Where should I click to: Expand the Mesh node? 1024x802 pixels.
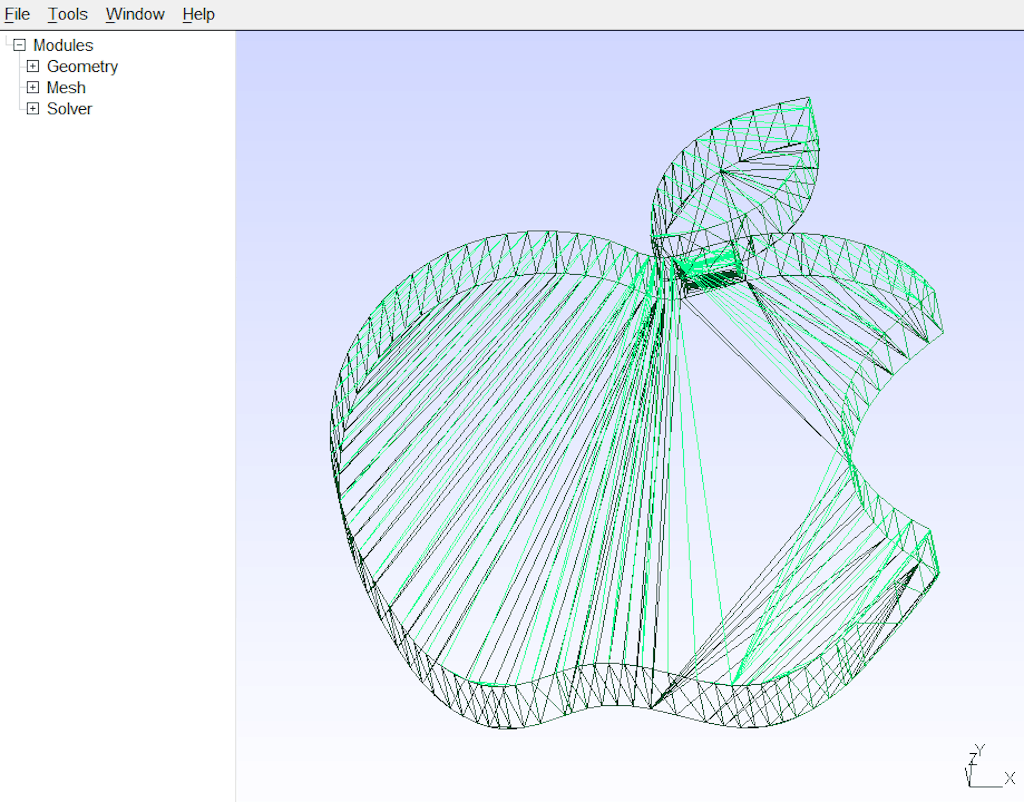[x=33, y=88]
